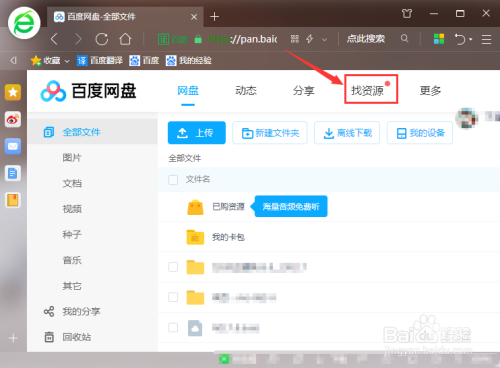
Task: Select 全部文件 in the left panel
Action: (92, 132)
